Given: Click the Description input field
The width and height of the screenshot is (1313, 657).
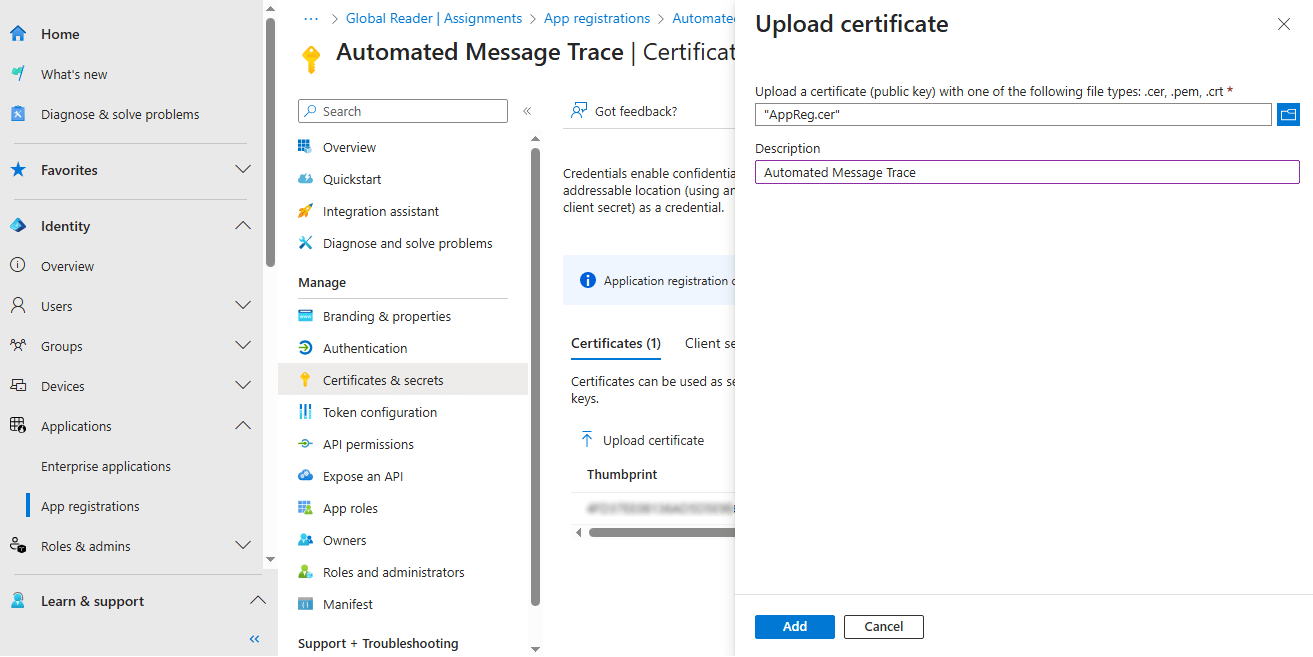Looking at the screenshot, I should 1027,172.
